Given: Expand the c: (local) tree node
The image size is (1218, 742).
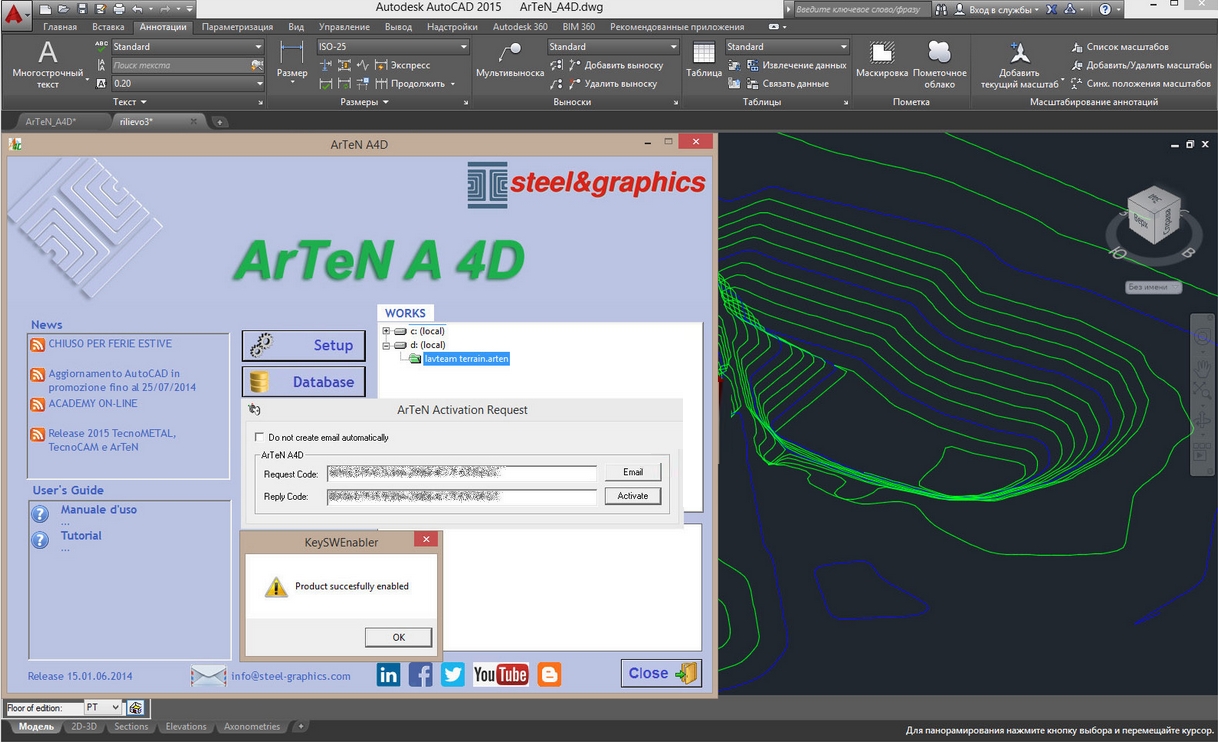Looking at the screenshot, I should tap(387, 331).
